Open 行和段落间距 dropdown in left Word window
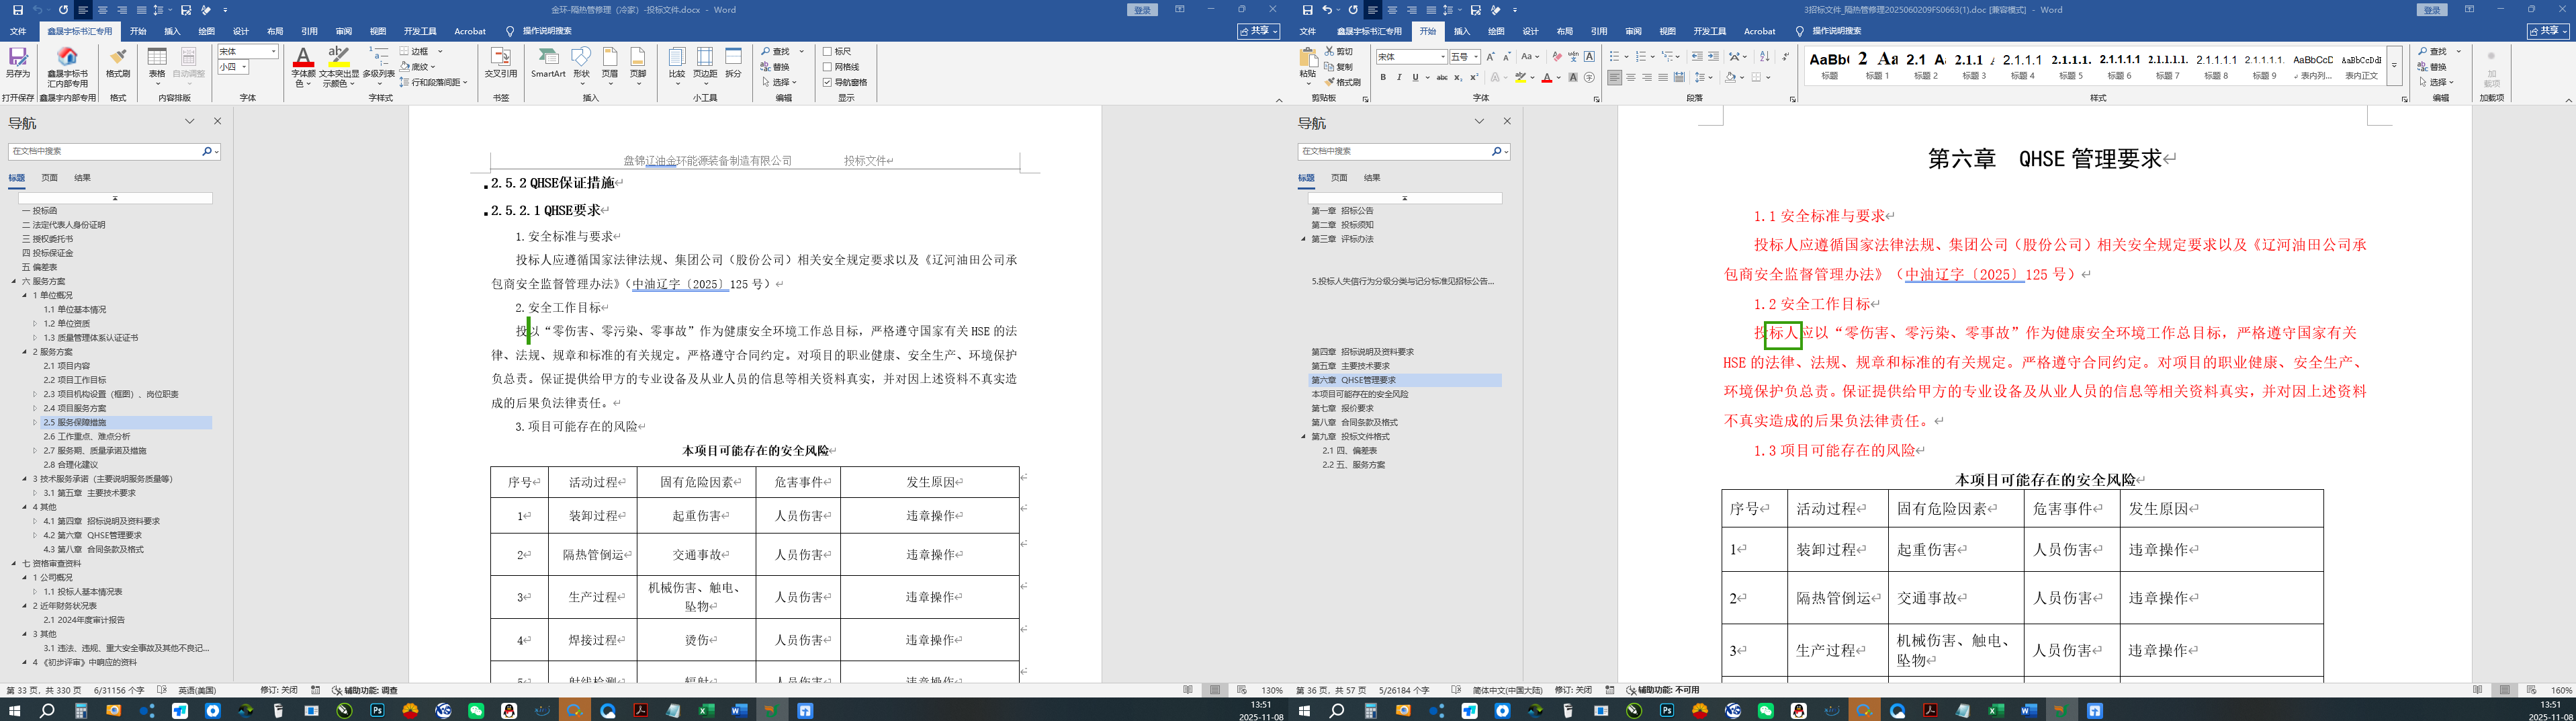Image resolution: width=2576 pixels, height=721 pixels. 466,82
